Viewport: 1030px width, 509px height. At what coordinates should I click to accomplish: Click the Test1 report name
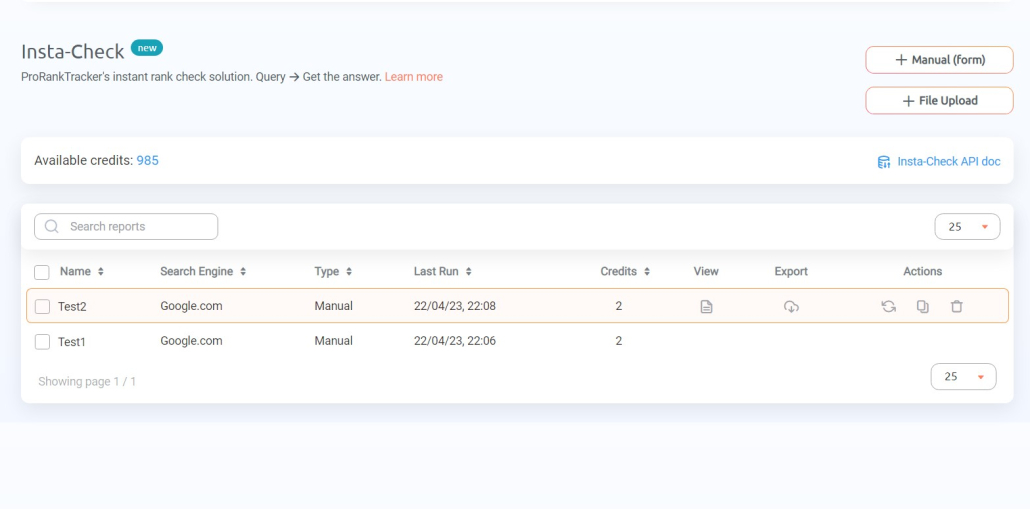tap(72, 342)
